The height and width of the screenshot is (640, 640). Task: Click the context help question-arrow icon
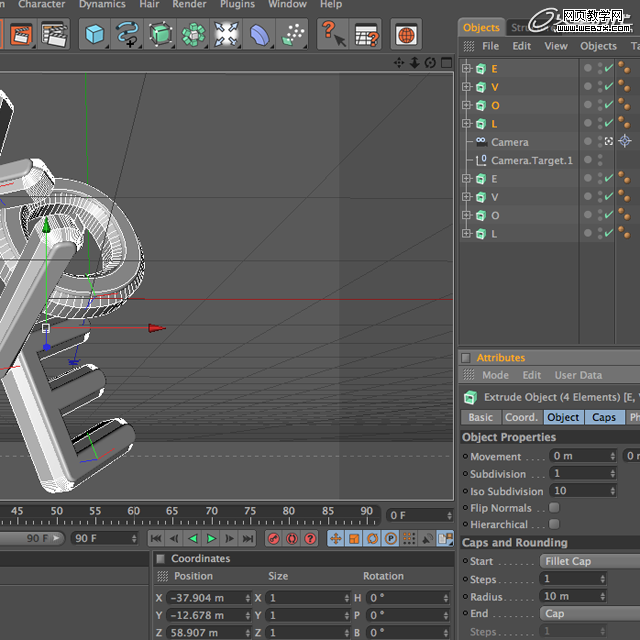[333, 34]
